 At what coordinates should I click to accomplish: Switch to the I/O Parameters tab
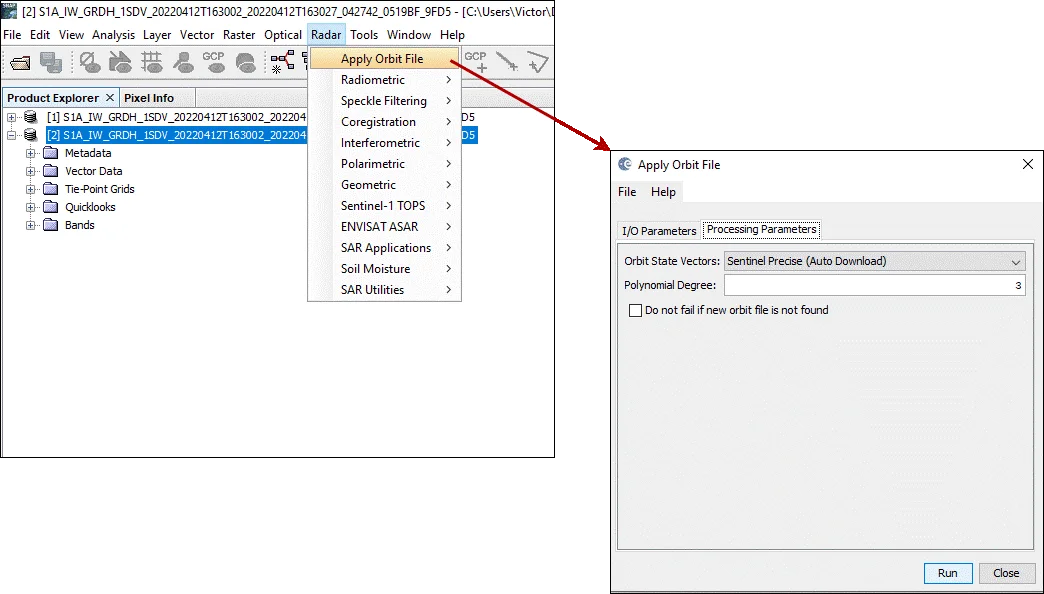pos(658,230)
